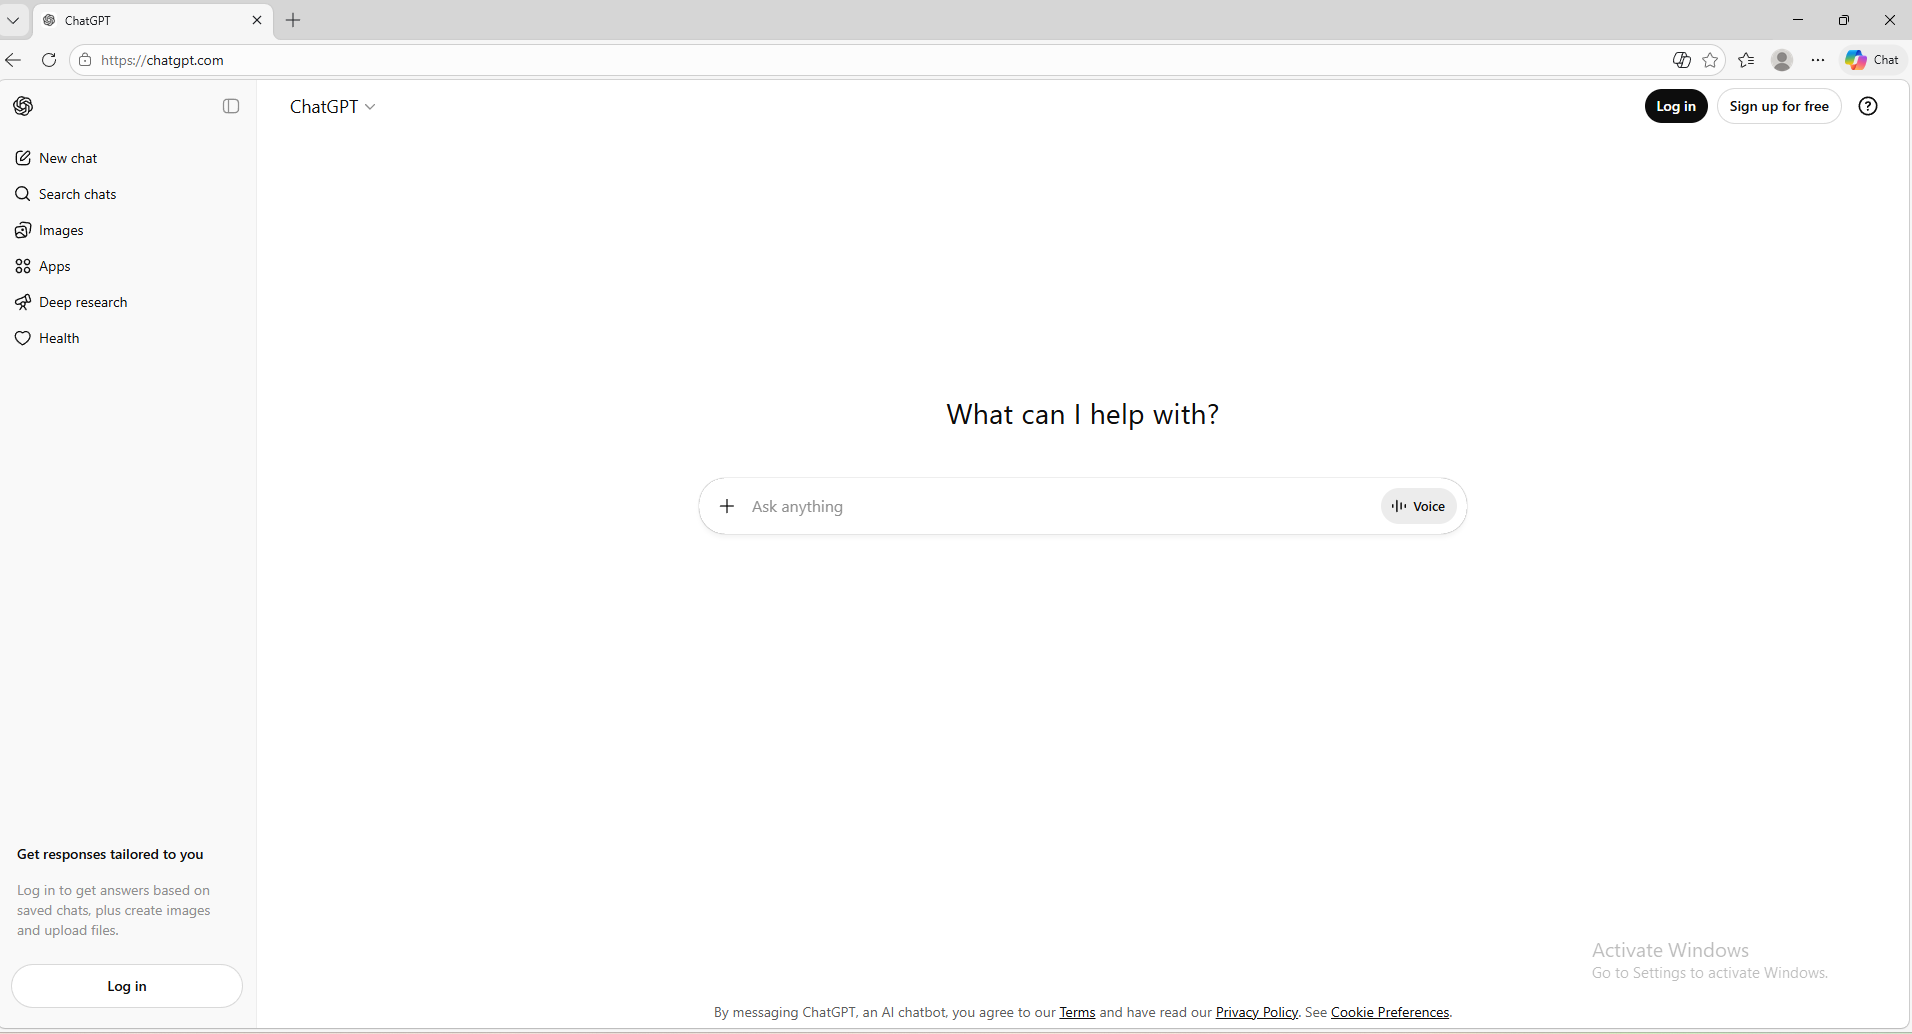Focus the Ask anything input field
Viewport: 1912px width, 1034px height.
pos(1050,506)
